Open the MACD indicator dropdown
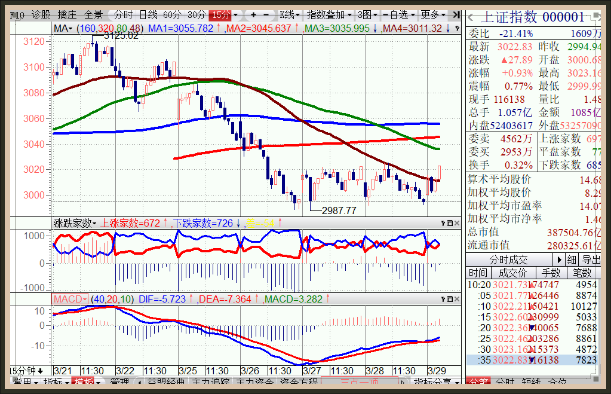611x394 pixels. pyautogui.click(x=70, y=299)
